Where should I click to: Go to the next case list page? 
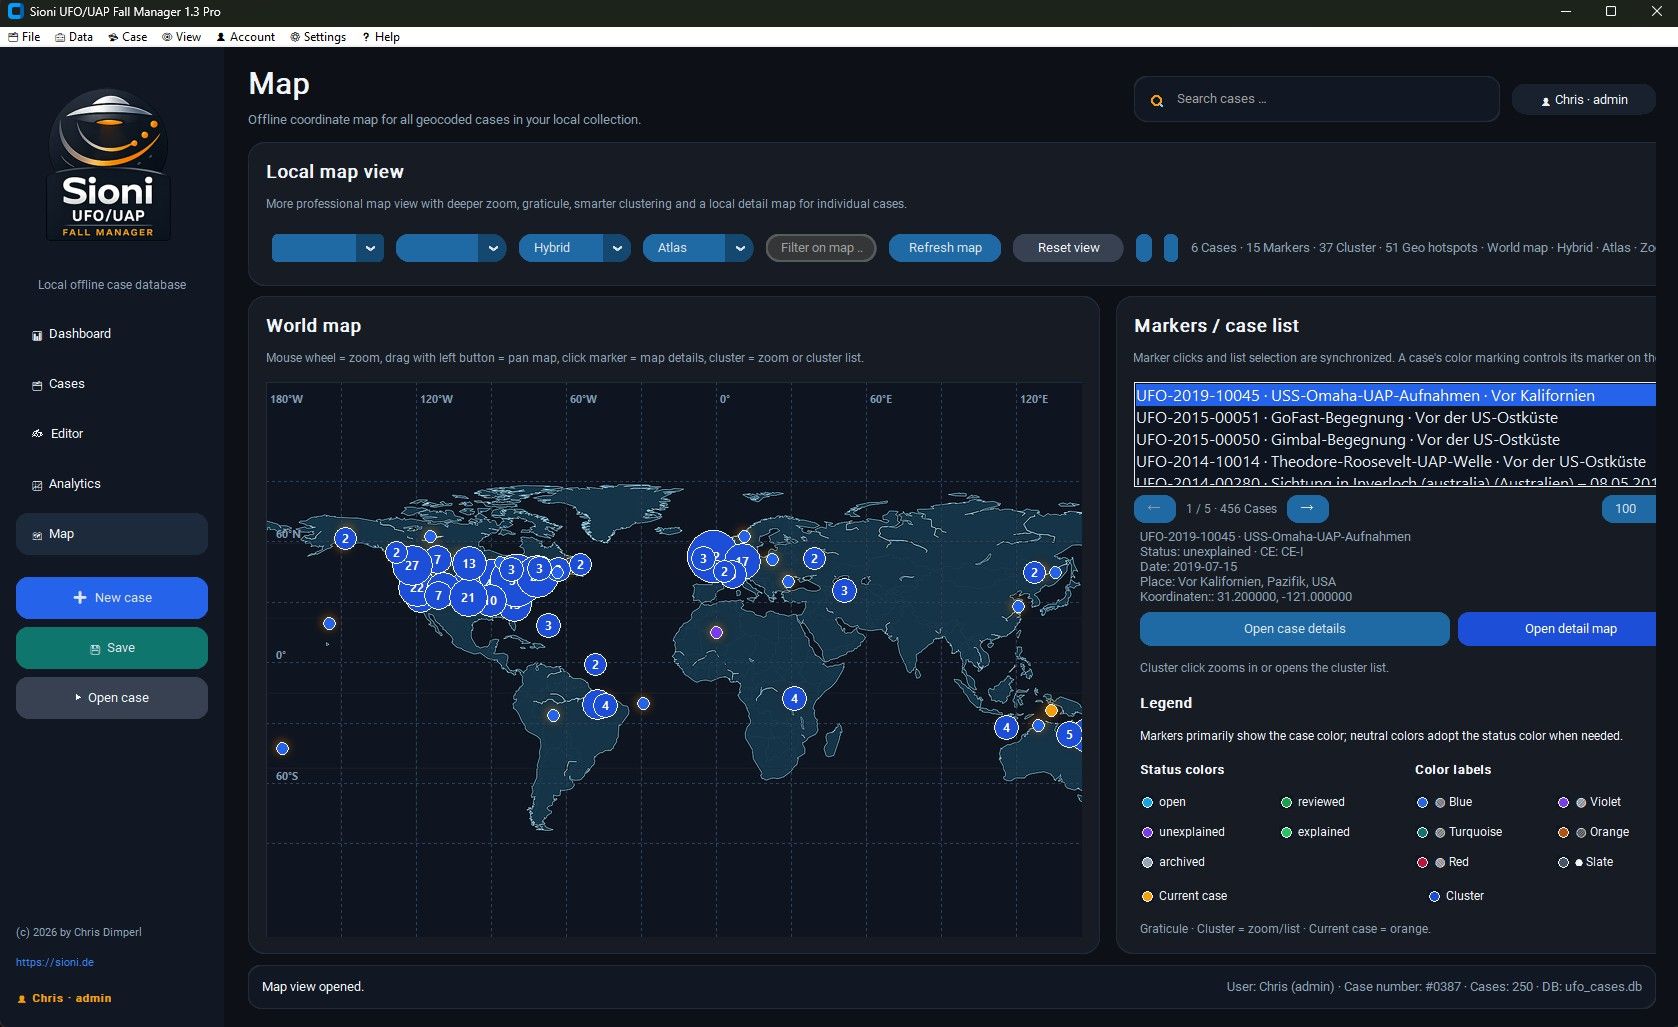coord(1307,508)
